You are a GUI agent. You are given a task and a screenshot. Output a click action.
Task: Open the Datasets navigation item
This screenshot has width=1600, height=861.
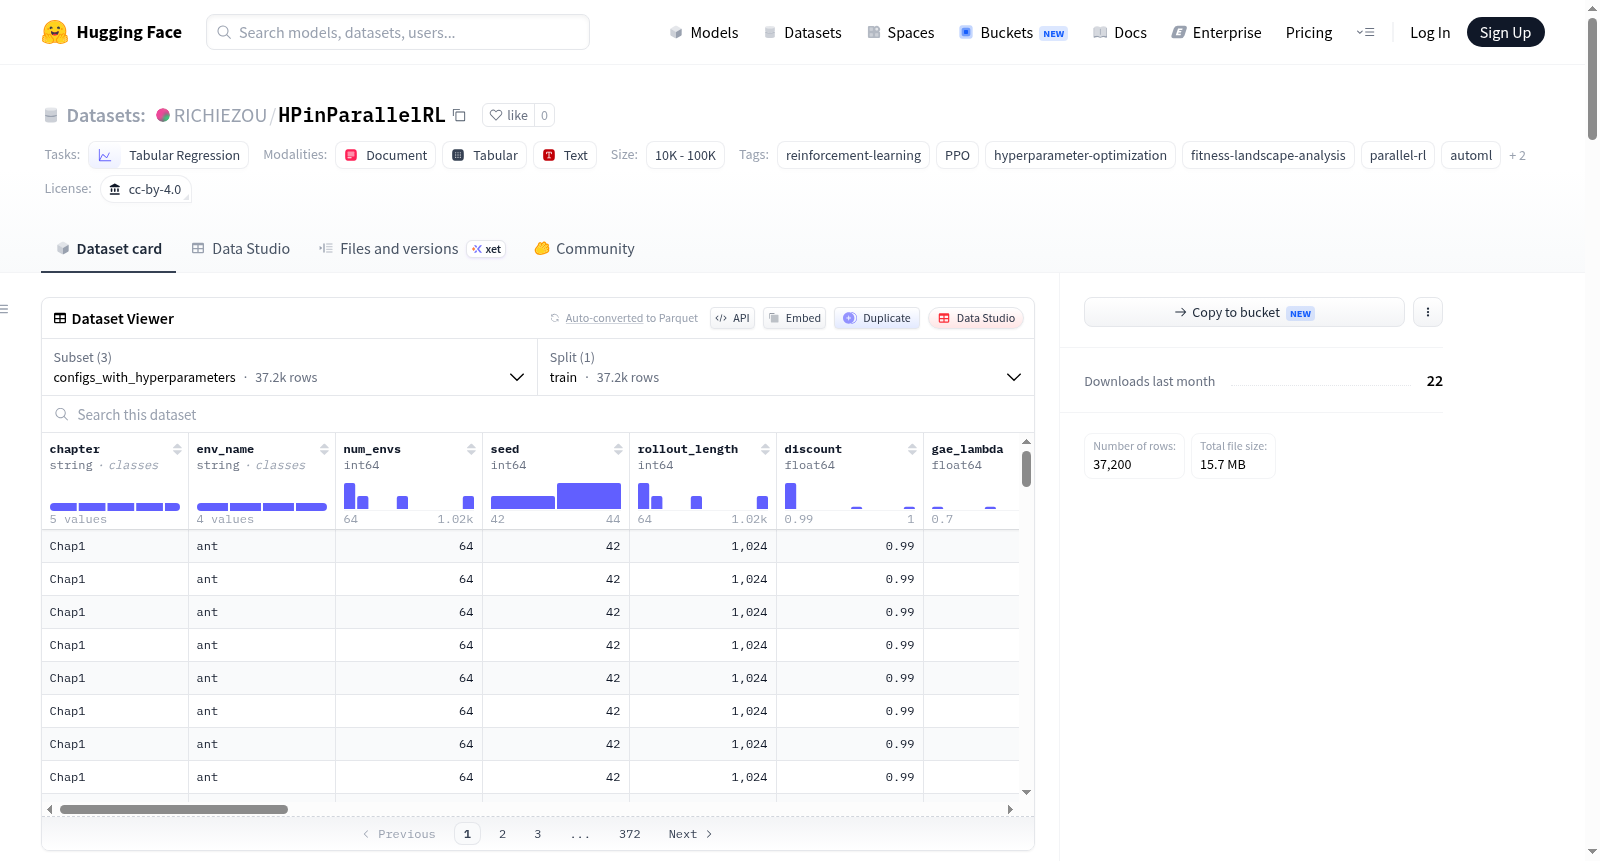[803, 32]
